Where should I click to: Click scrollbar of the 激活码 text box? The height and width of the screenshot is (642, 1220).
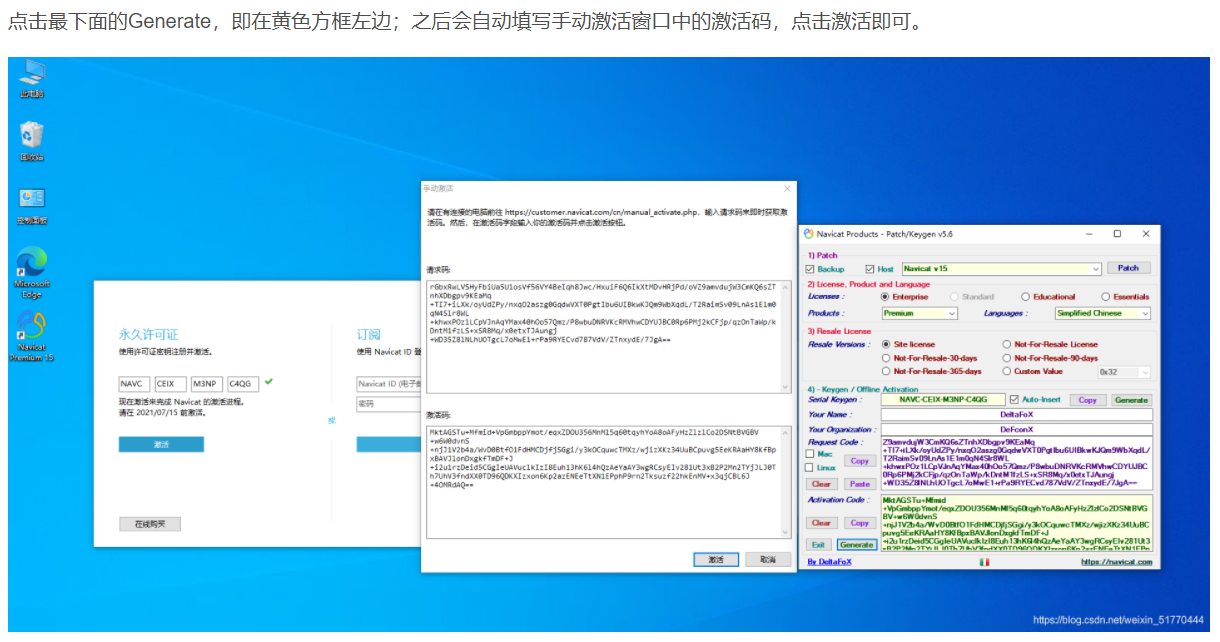click(x=783, y=483)
